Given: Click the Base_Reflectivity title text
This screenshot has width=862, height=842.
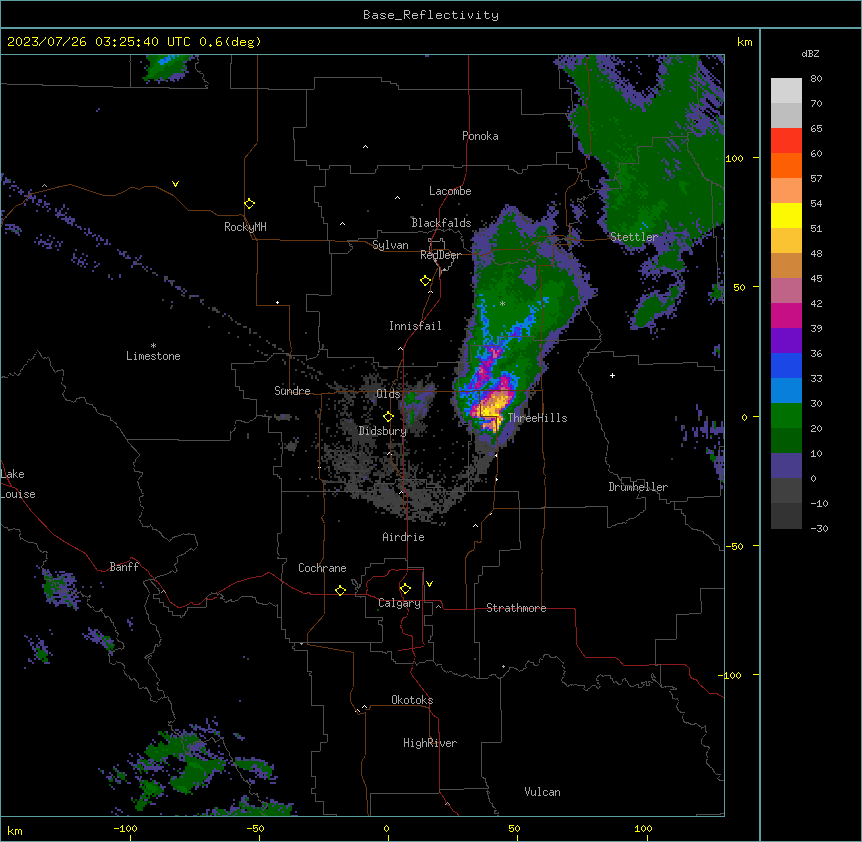Looking at the screenshot, I should tap(431, 15).
